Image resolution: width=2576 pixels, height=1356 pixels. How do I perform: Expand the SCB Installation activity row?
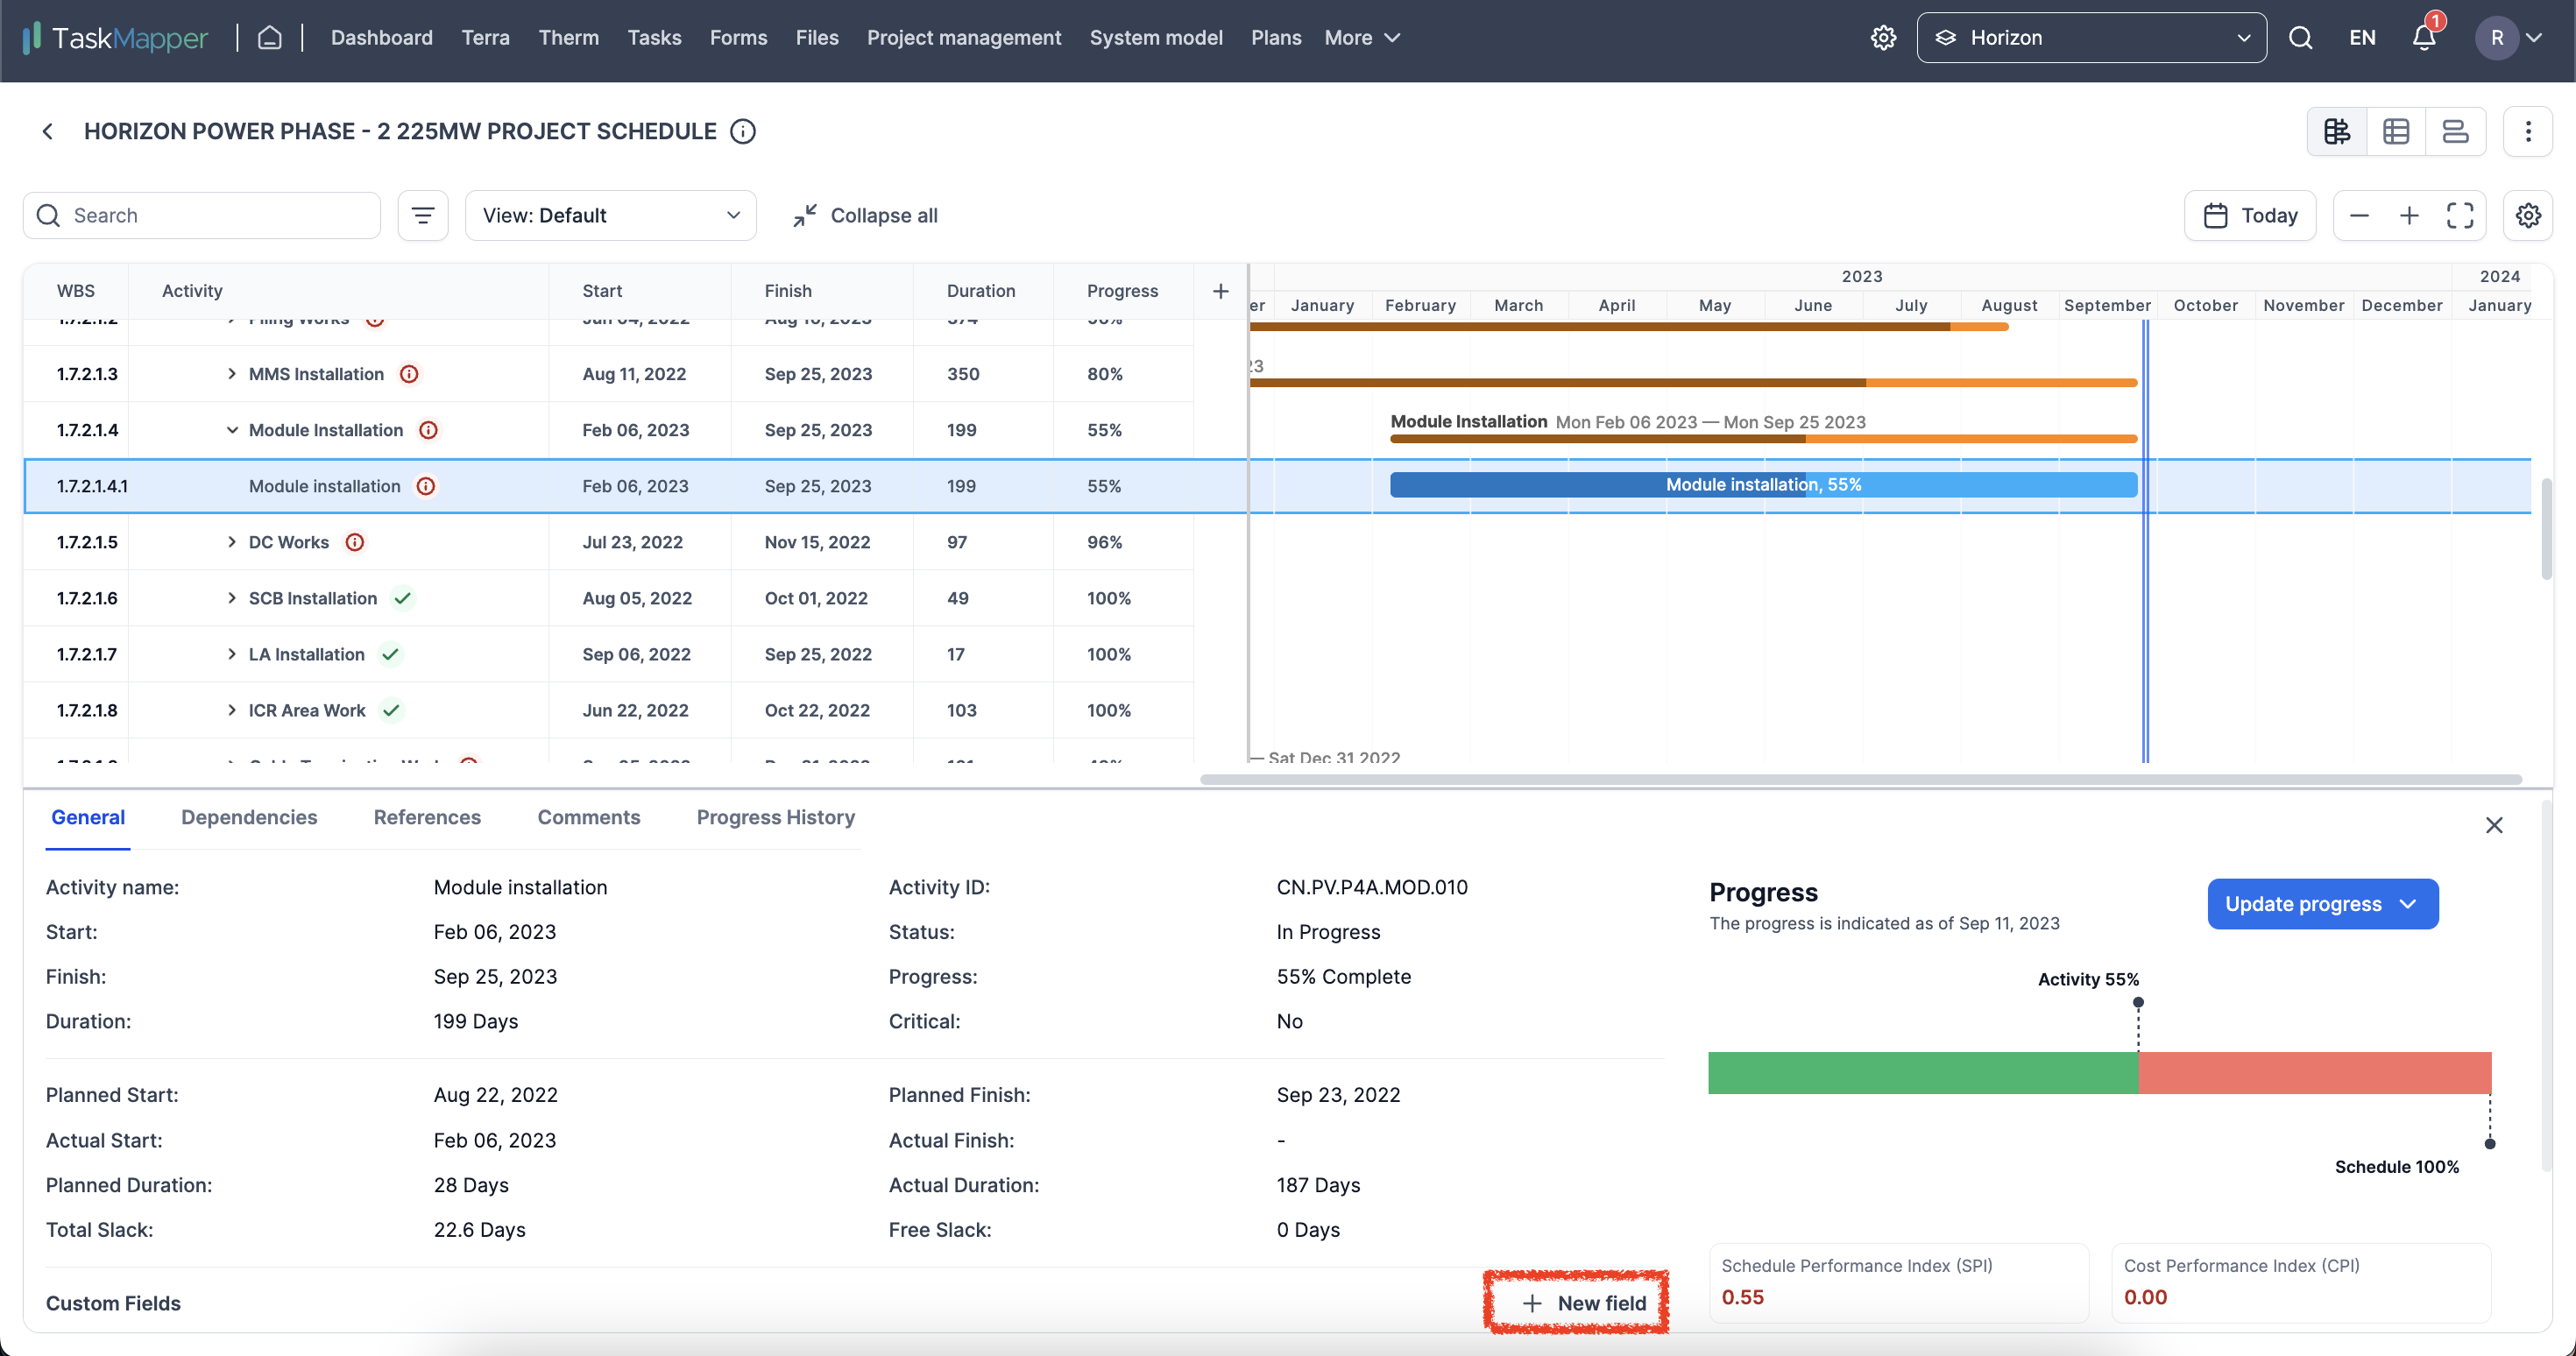(230, 598)
